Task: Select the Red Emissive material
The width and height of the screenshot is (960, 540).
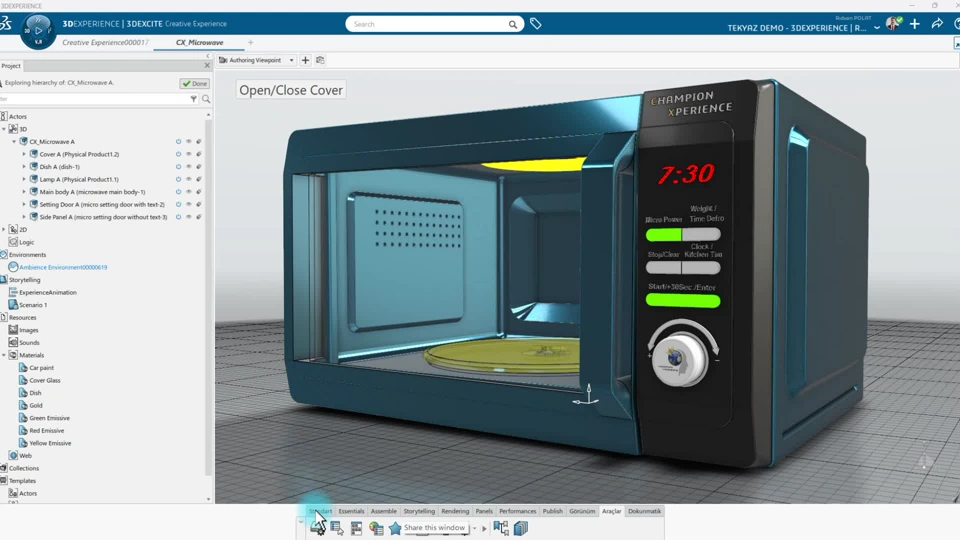Action: coord(47,430)
